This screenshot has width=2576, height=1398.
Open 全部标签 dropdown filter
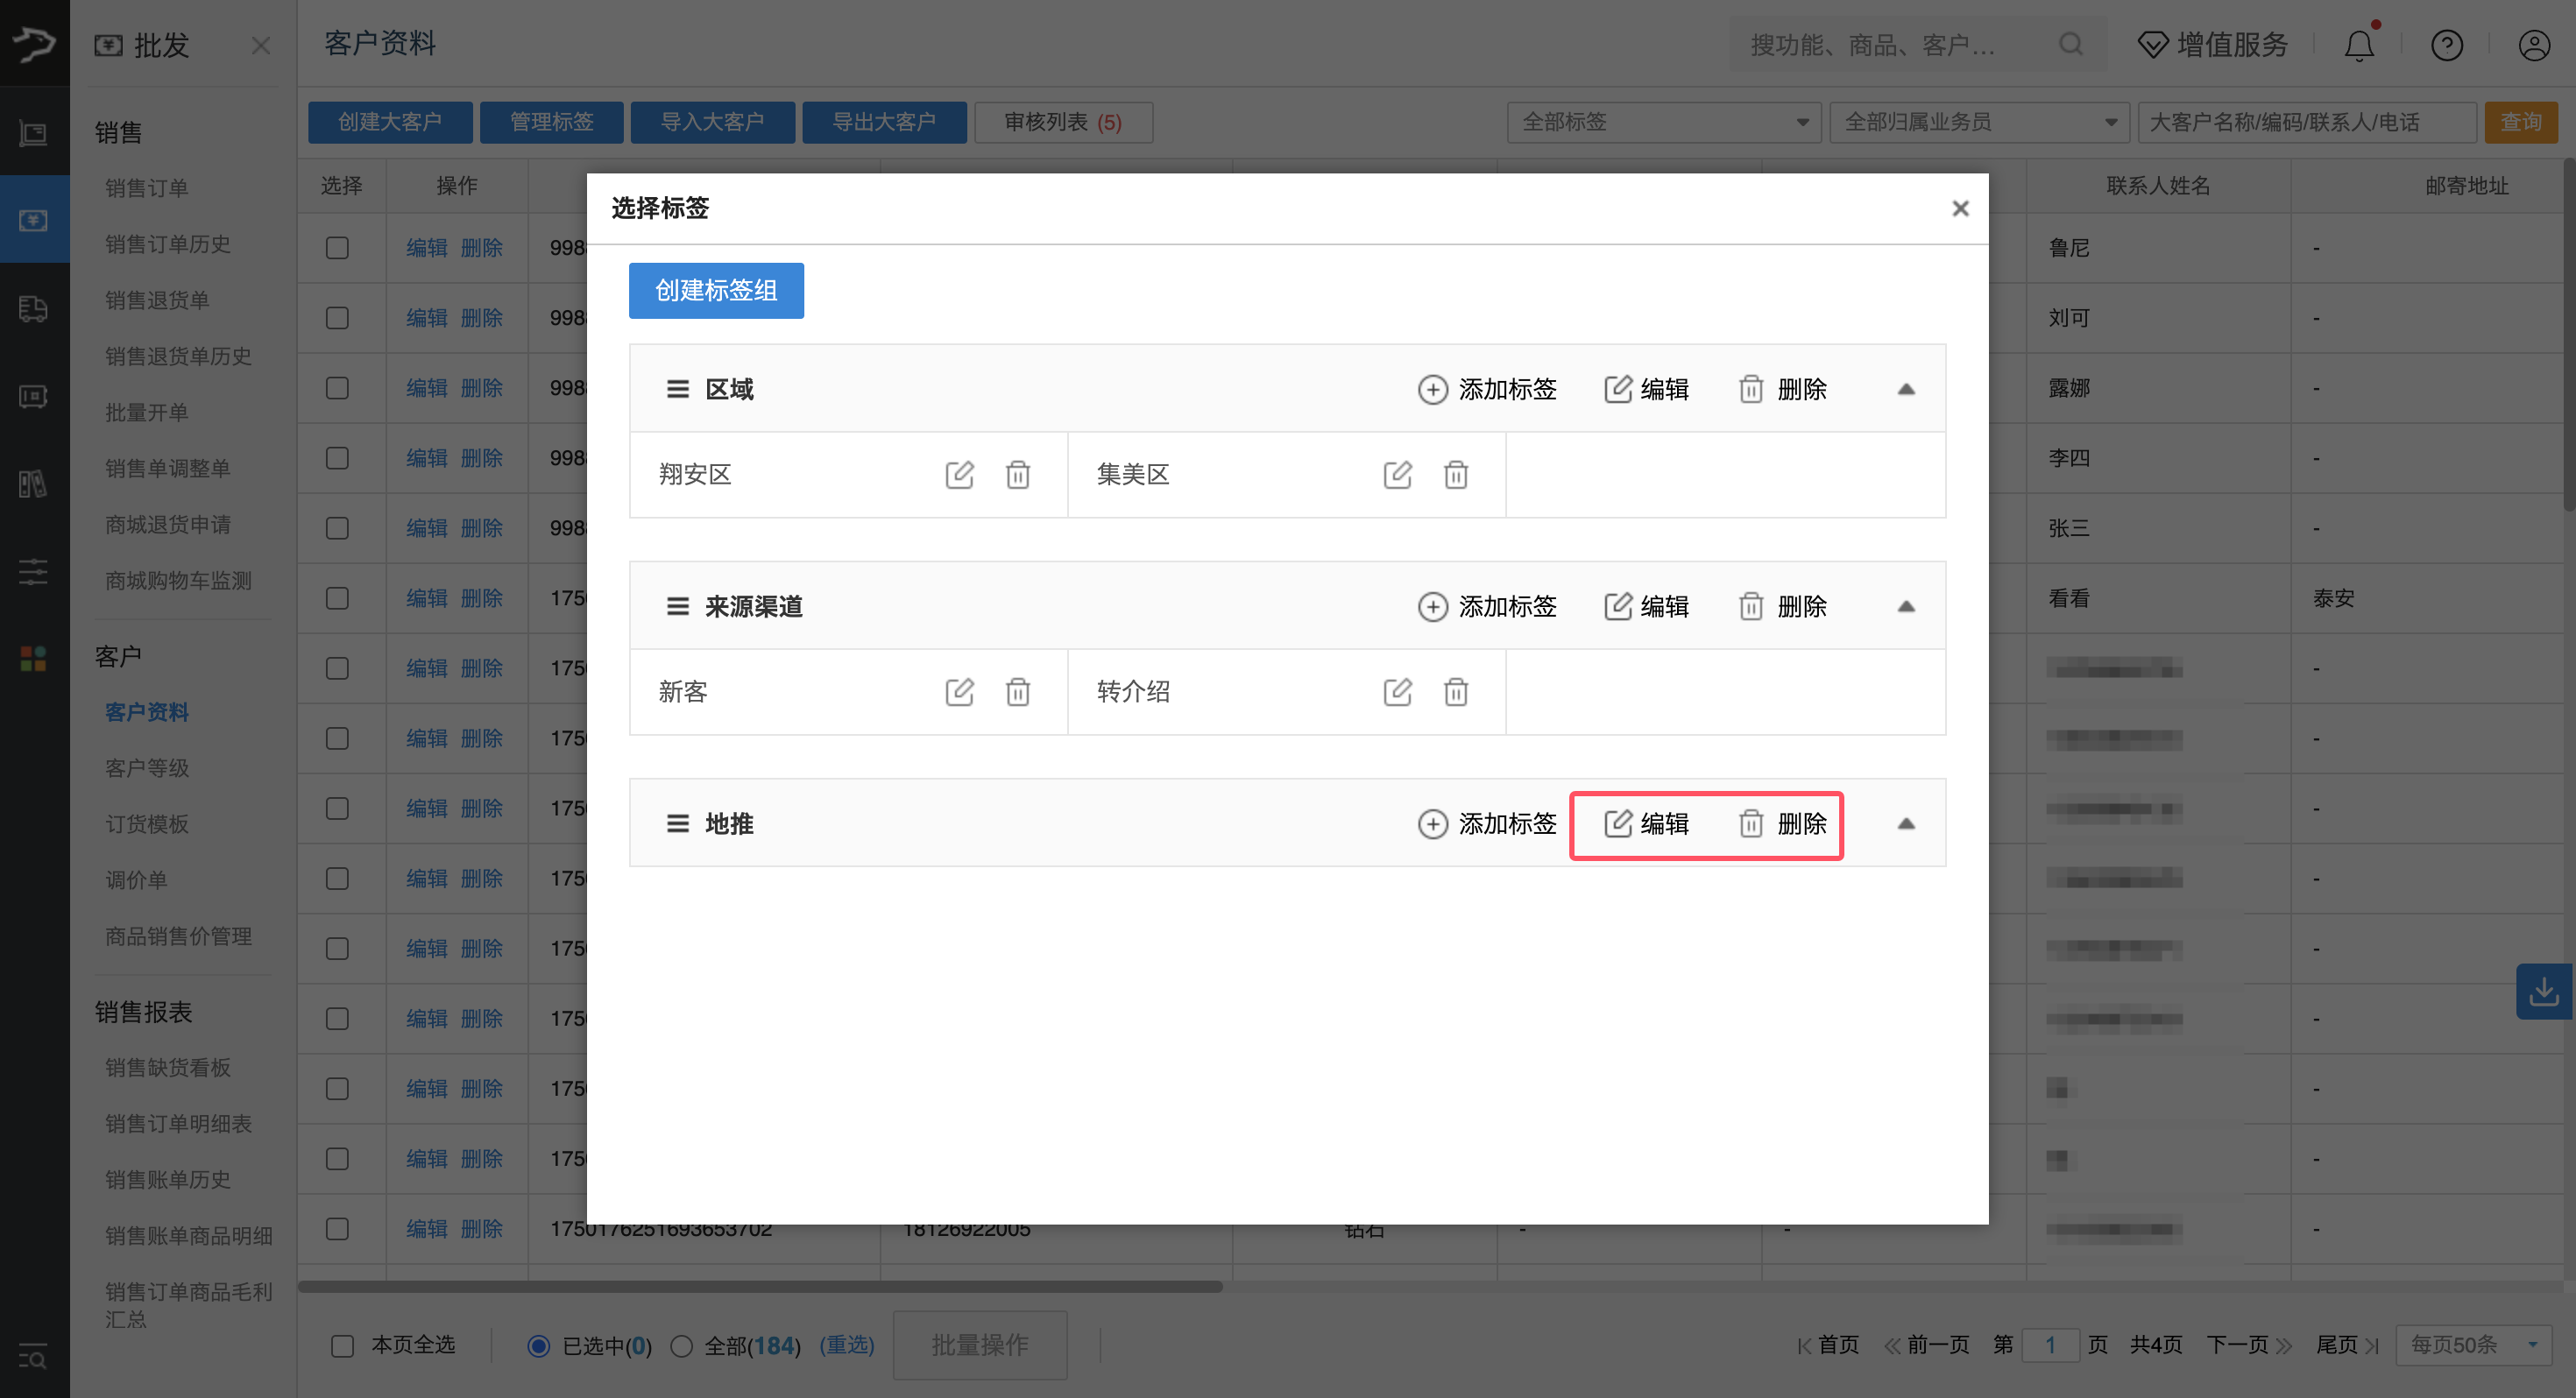(x=1663, y=122)
